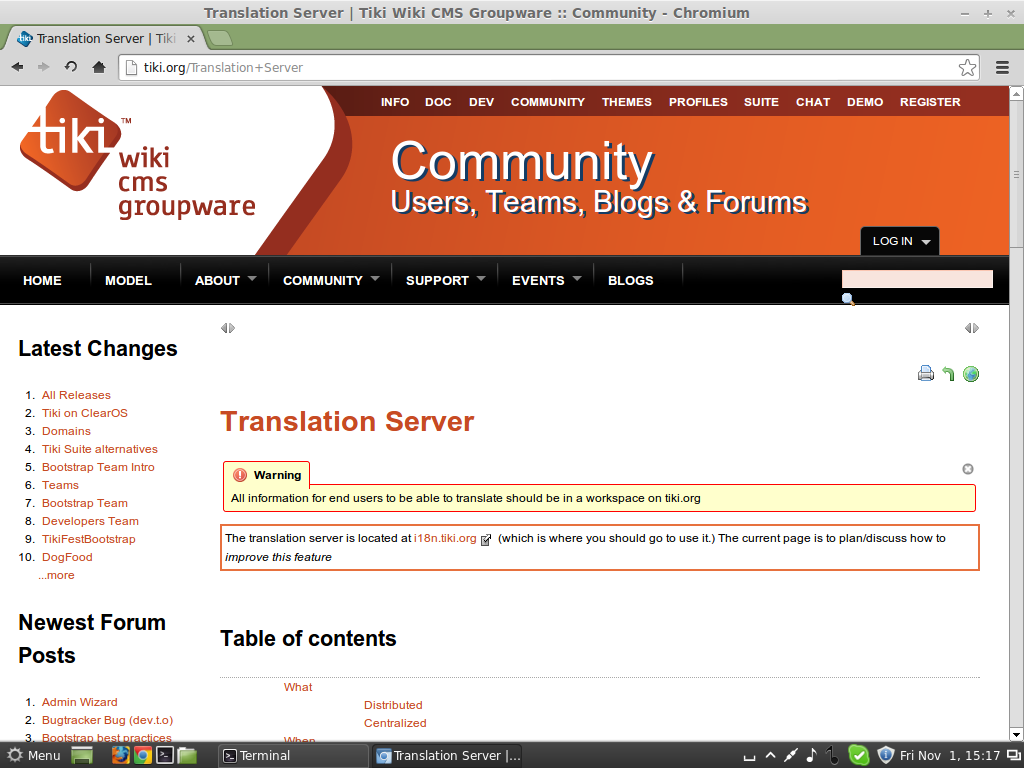Open the browser home icon
1024x768 pixels.
[99, 67]
